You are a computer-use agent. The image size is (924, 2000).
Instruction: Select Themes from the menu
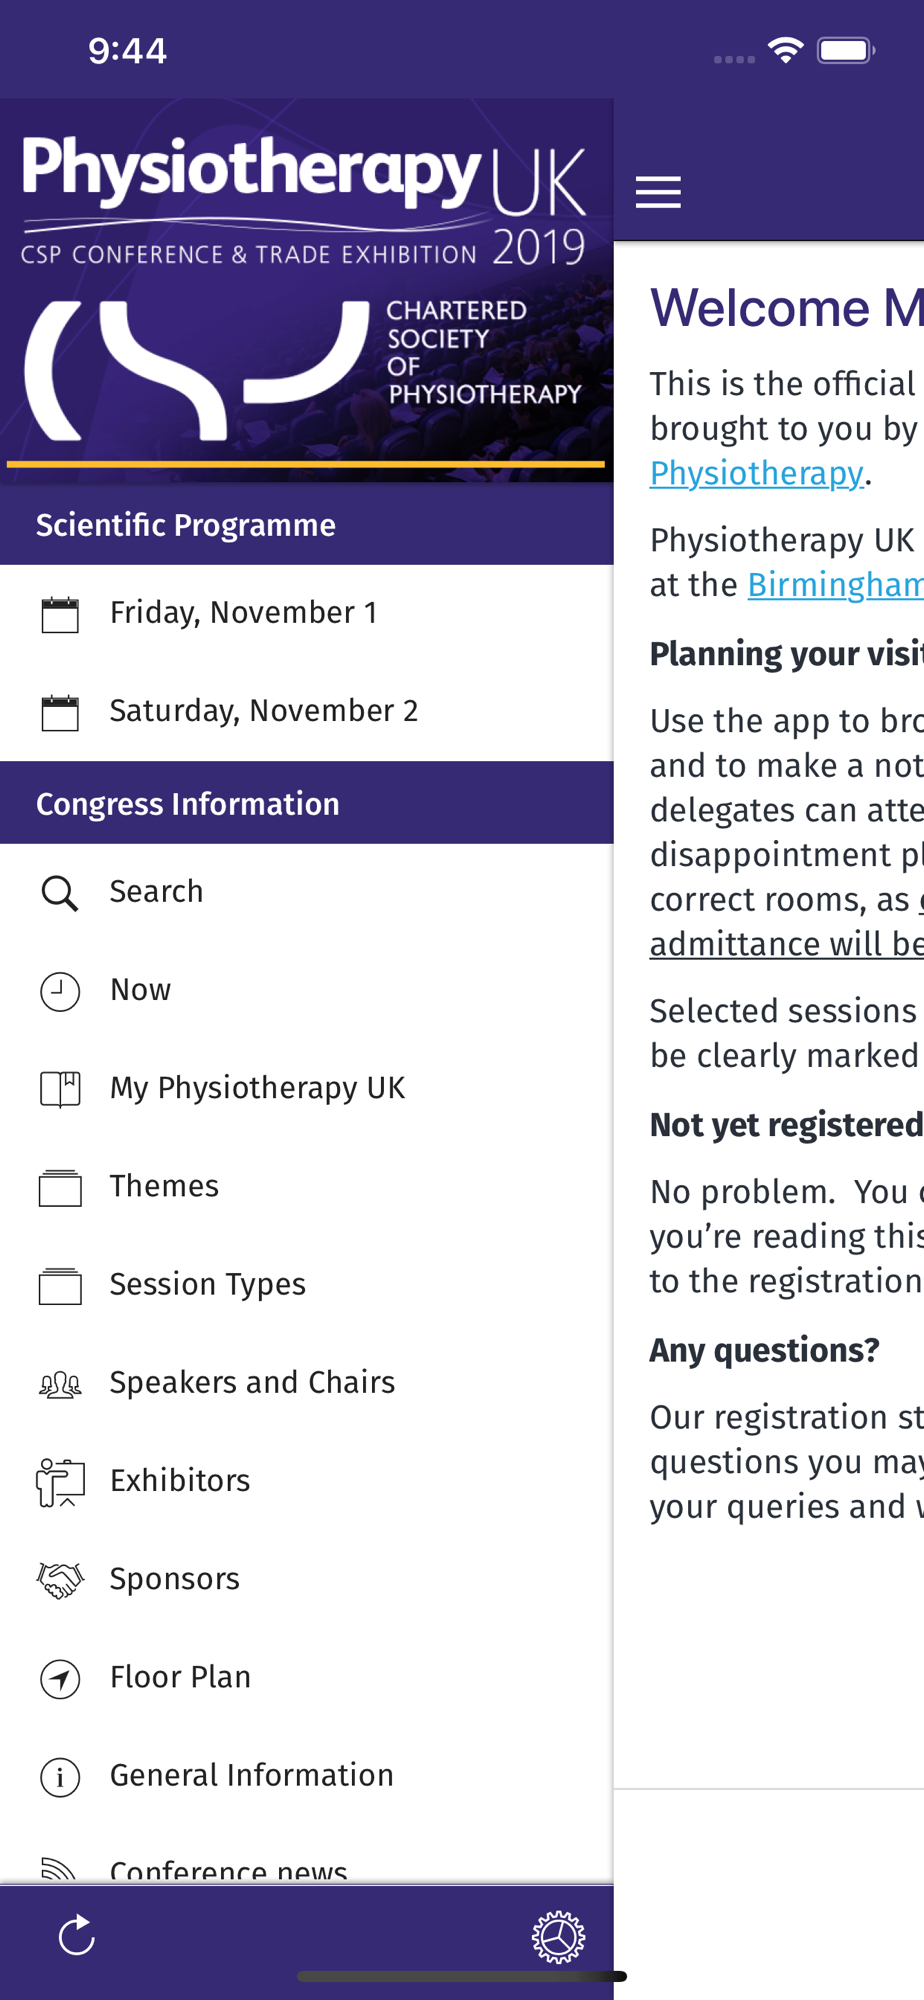(307, 1186)
